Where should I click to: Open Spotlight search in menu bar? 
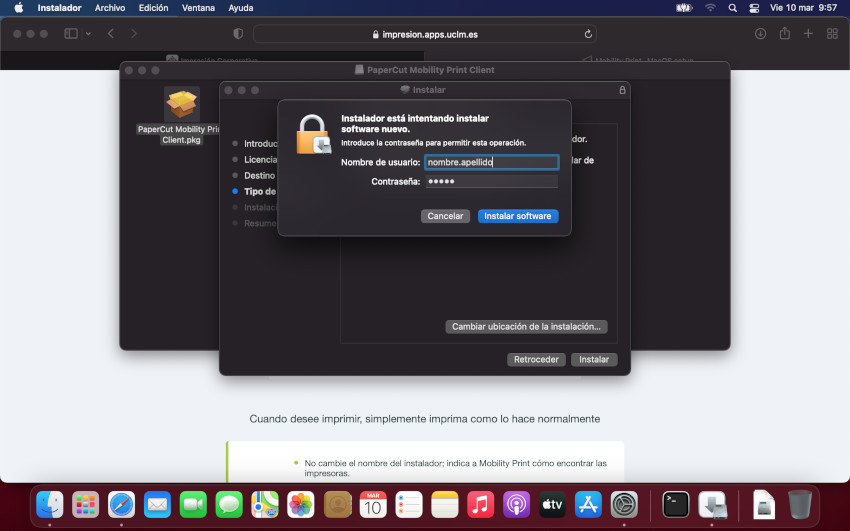[732, 8]
